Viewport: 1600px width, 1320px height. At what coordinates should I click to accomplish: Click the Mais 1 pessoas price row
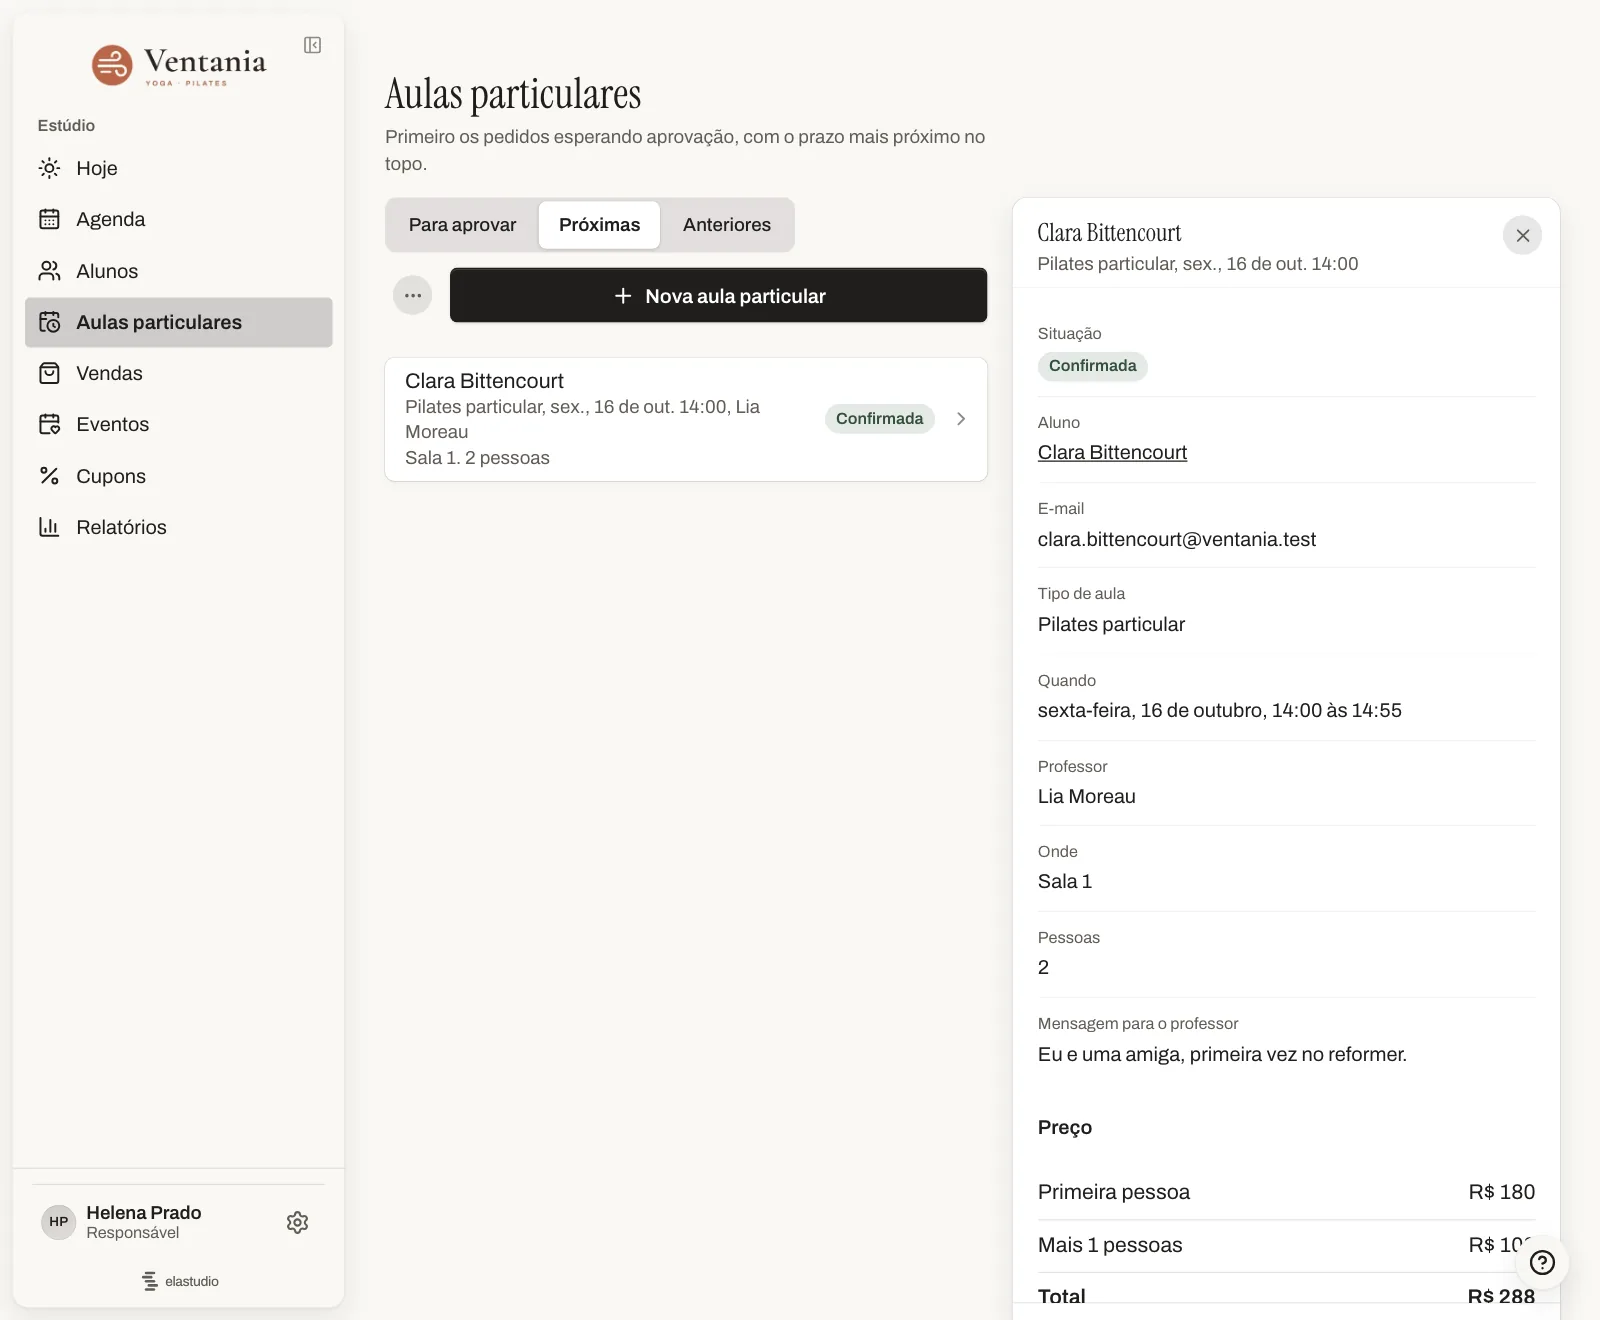[1286, 1245]
